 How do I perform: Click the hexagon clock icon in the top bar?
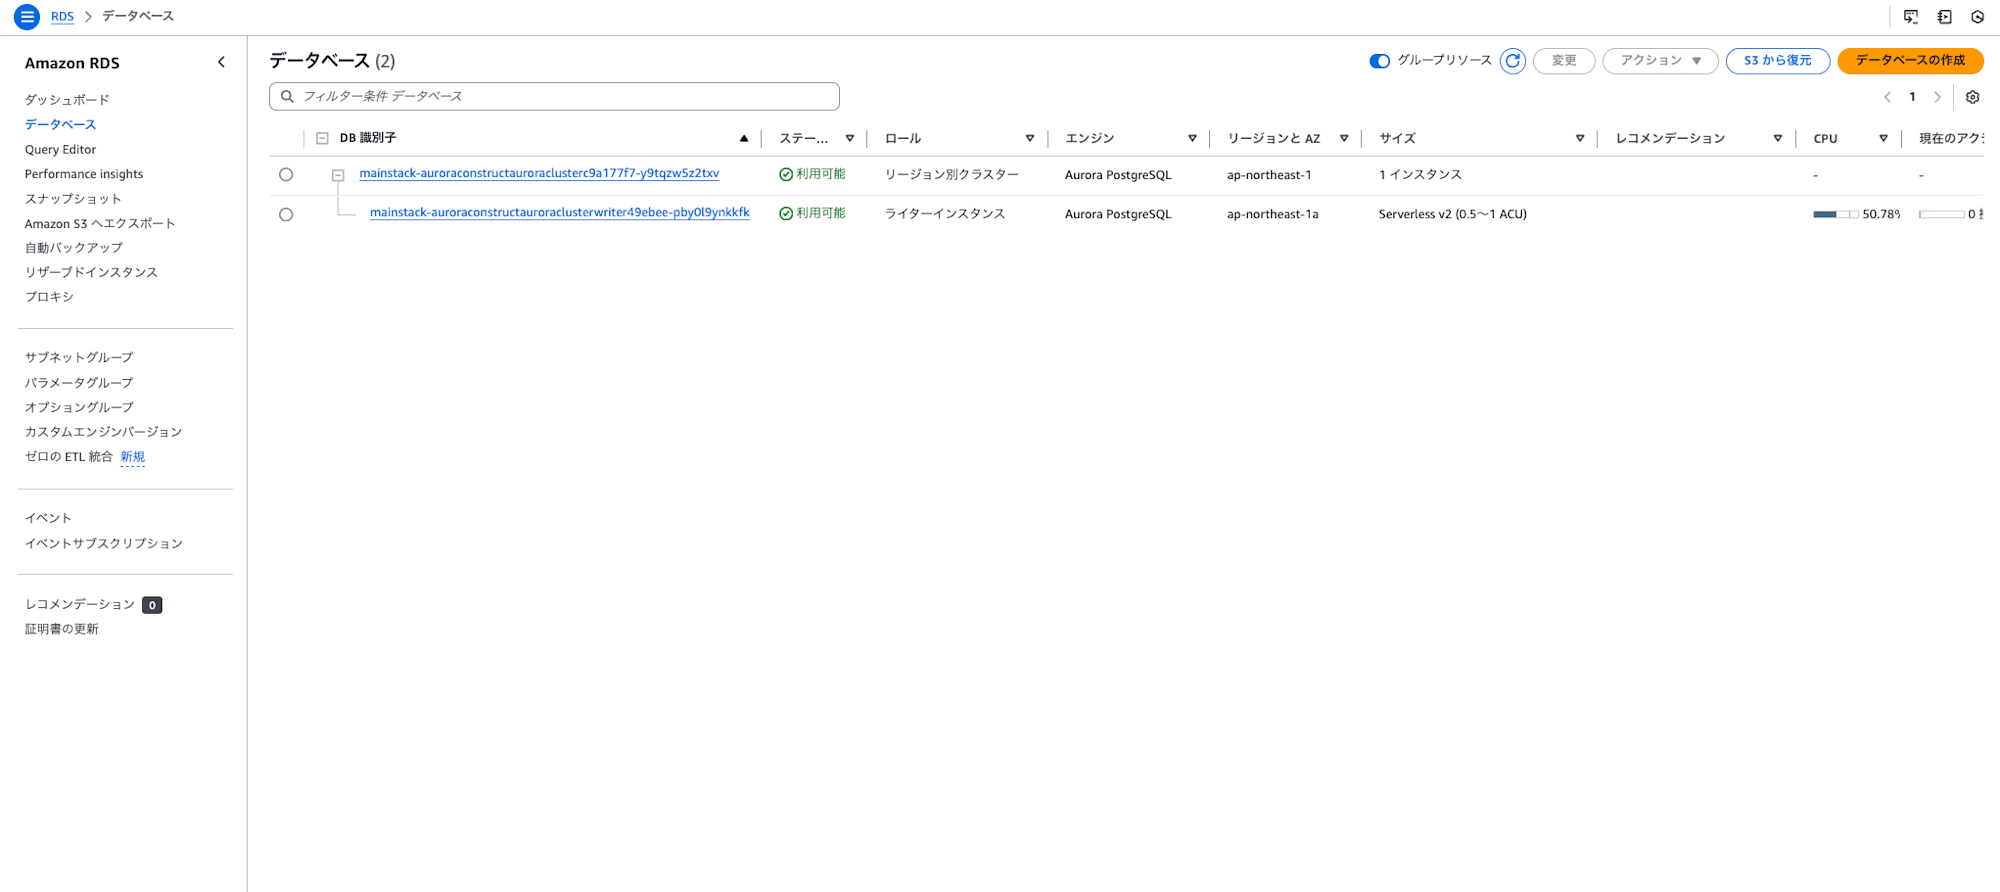1977,17
